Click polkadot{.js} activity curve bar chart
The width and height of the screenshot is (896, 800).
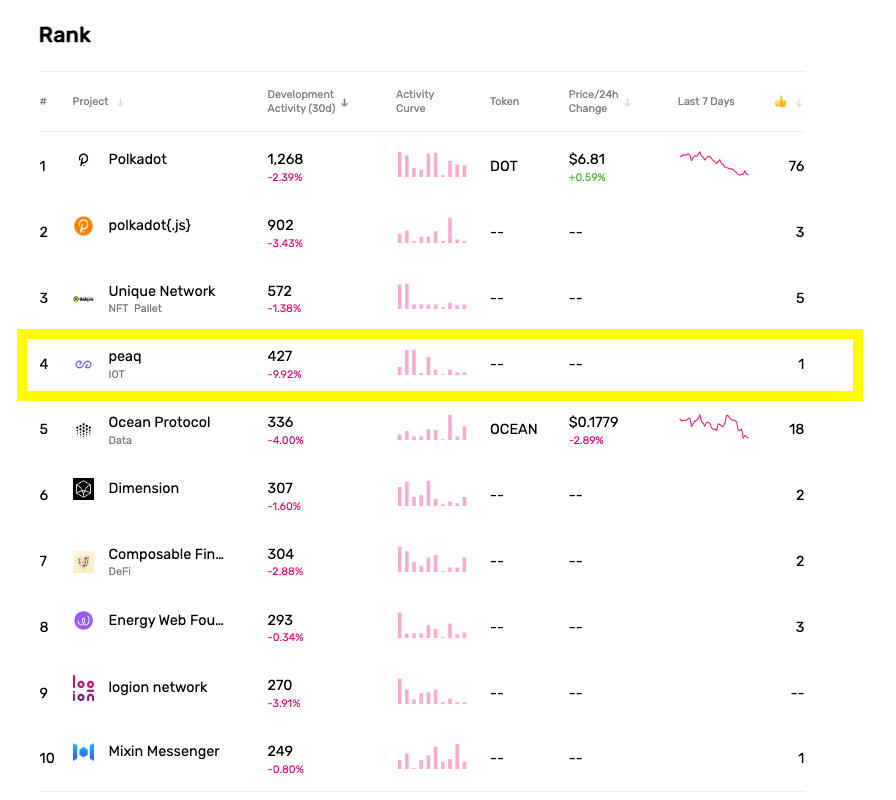tap(432, 231)
